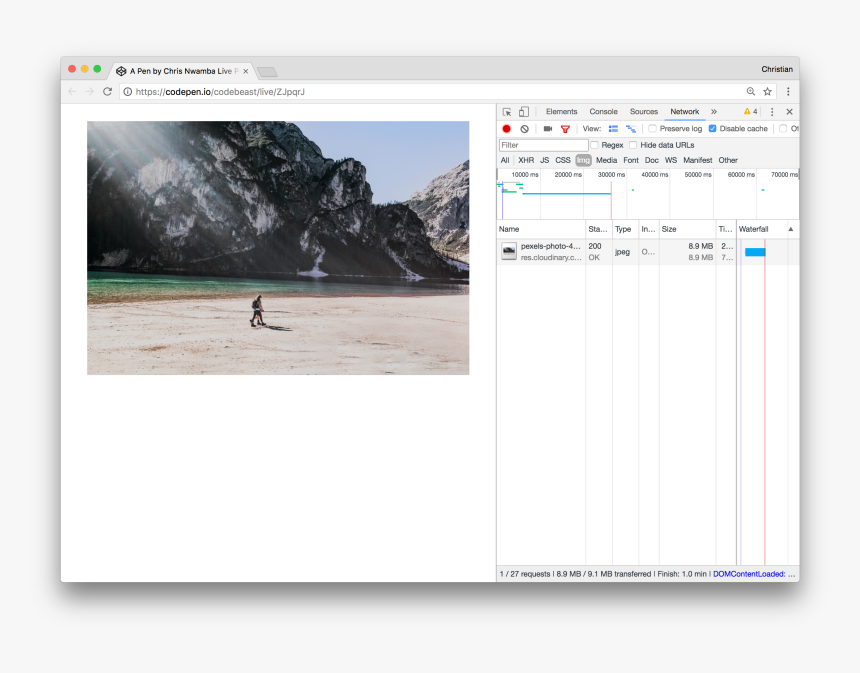View the warnings counter badge
The height and width of the screenshot is (673, 860).
pyautogui.click(x=750, y=112)
